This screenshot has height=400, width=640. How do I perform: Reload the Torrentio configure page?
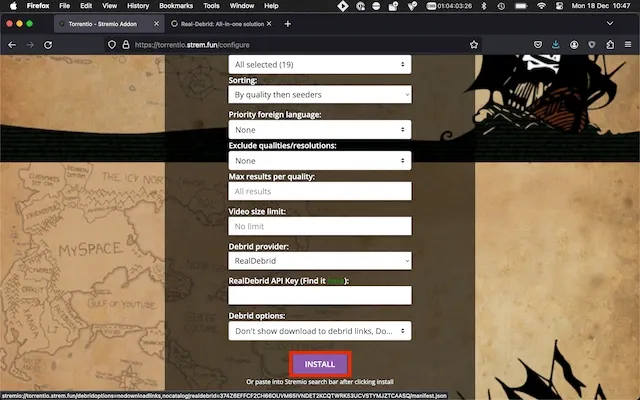[x=48, y=45]
